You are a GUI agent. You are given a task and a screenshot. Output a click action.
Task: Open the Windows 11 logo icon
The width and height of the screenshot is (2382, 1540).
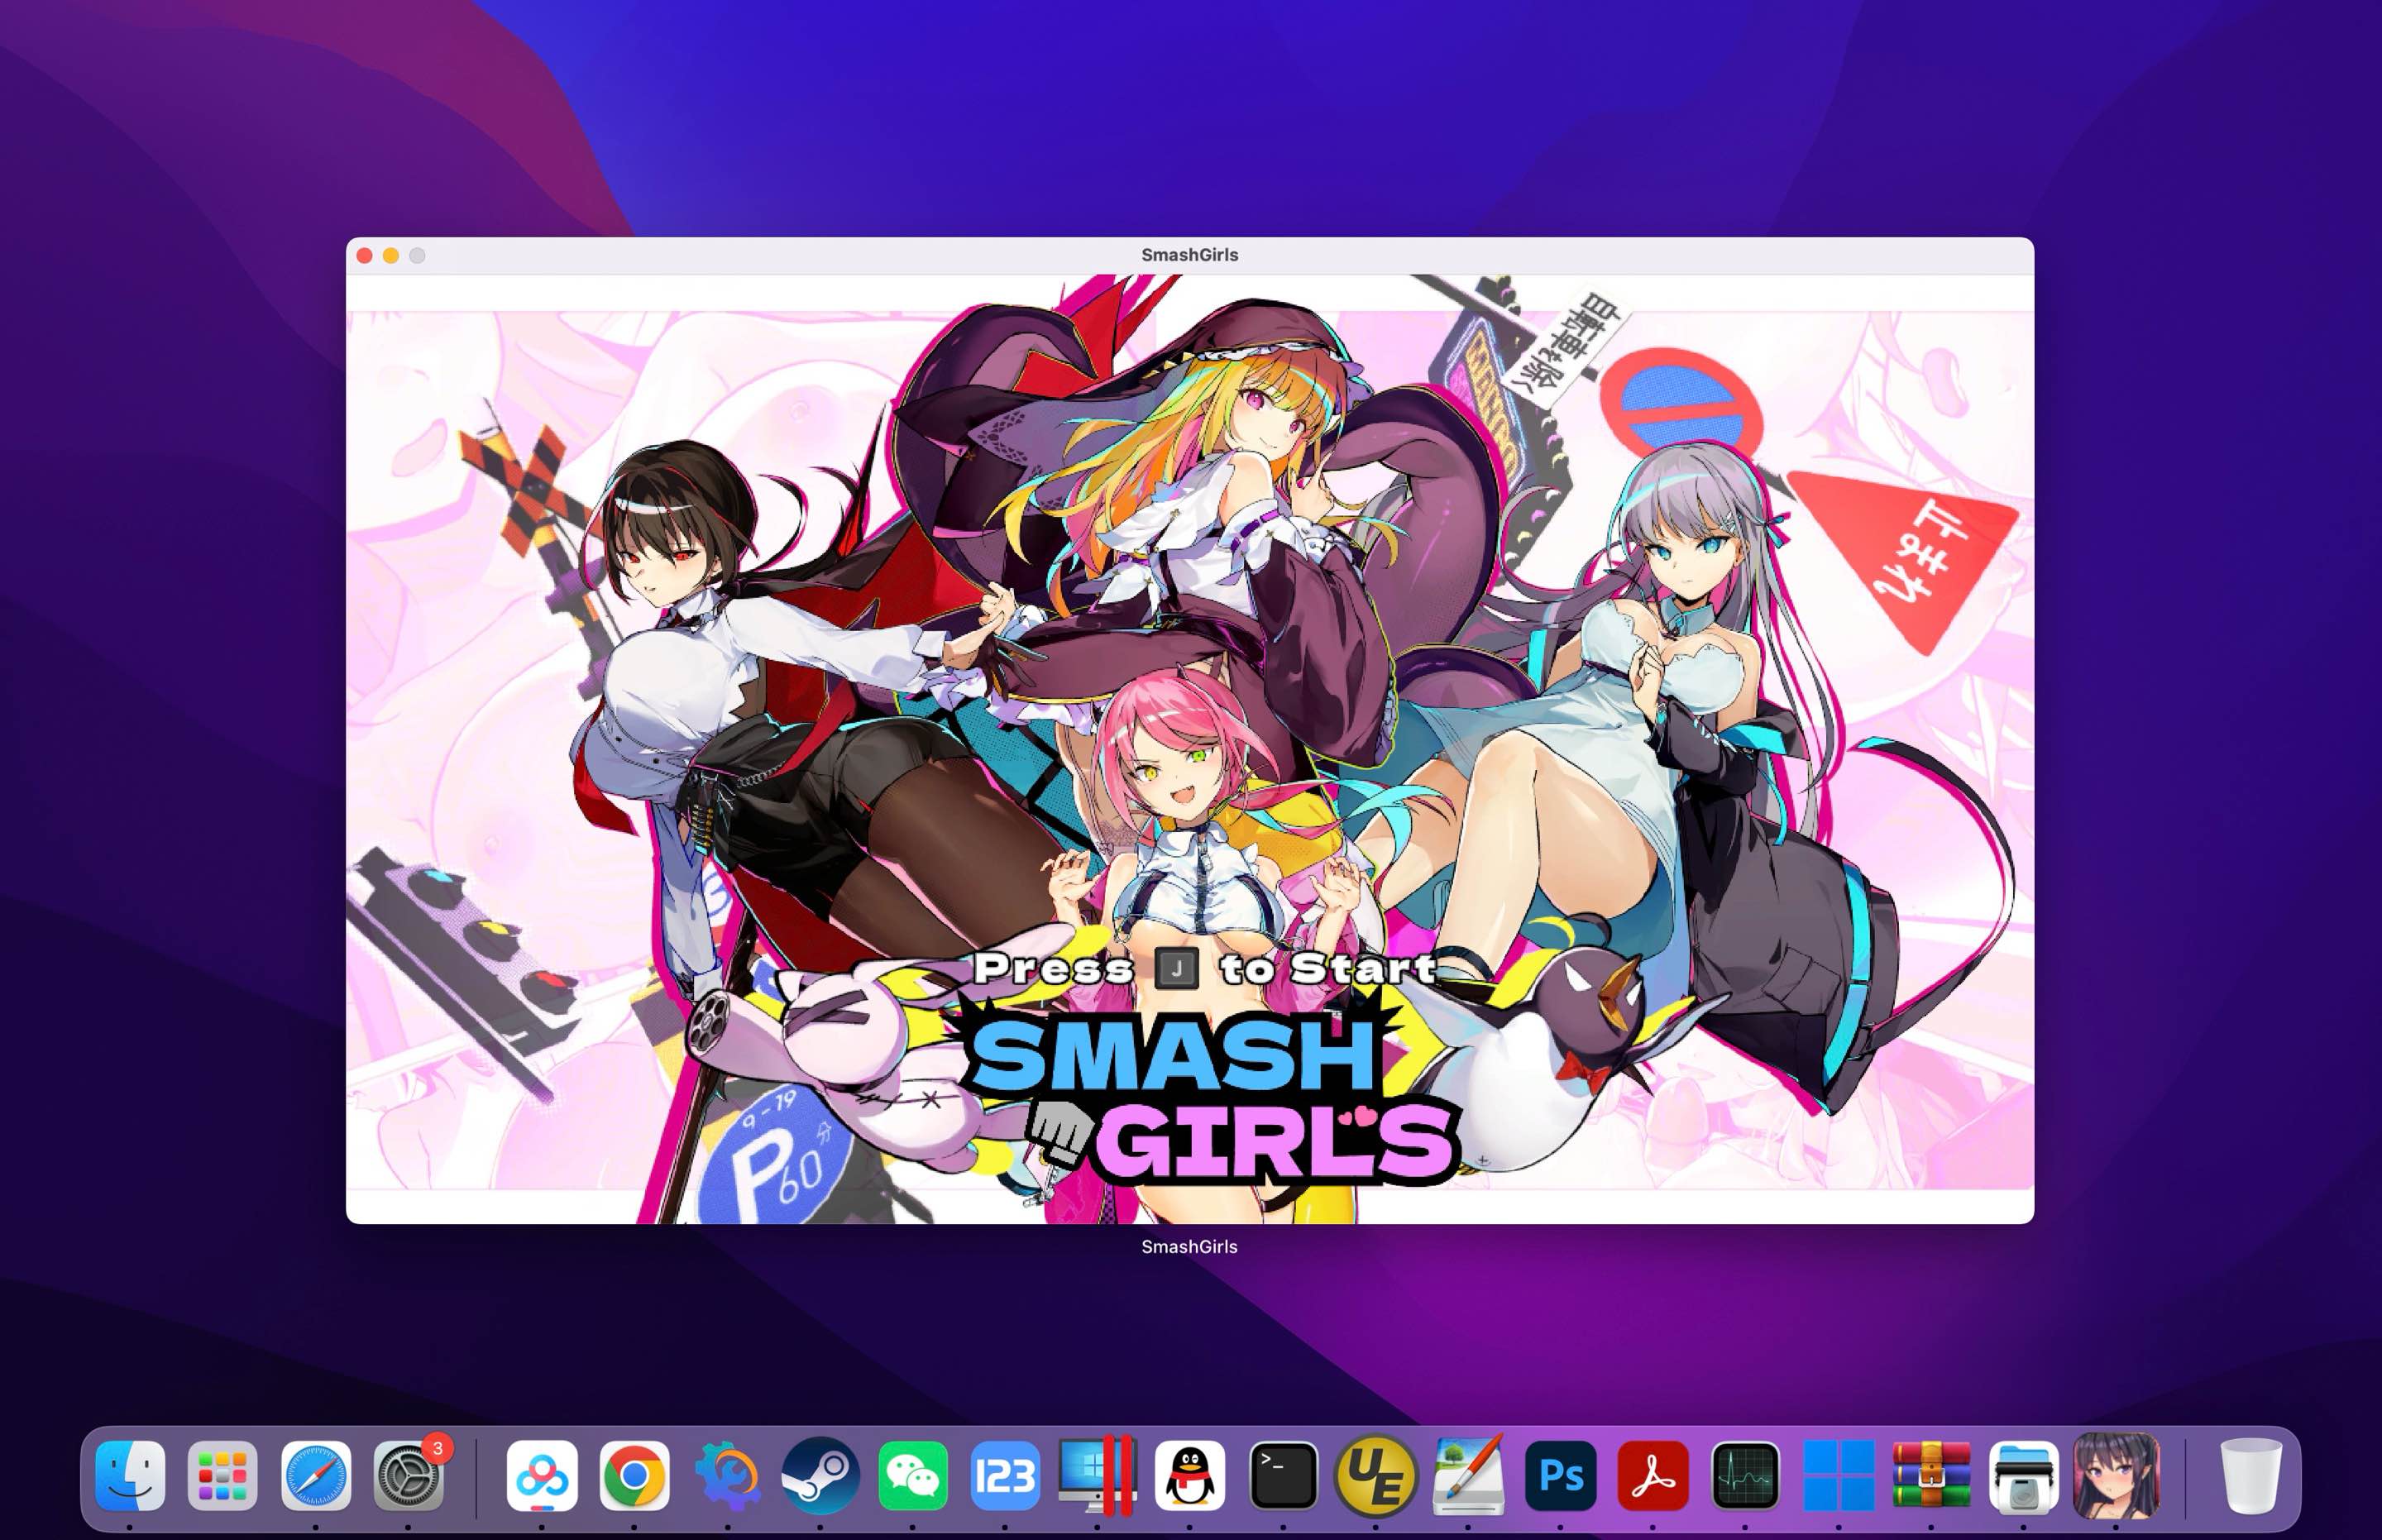click(x=1838, y=1475)
